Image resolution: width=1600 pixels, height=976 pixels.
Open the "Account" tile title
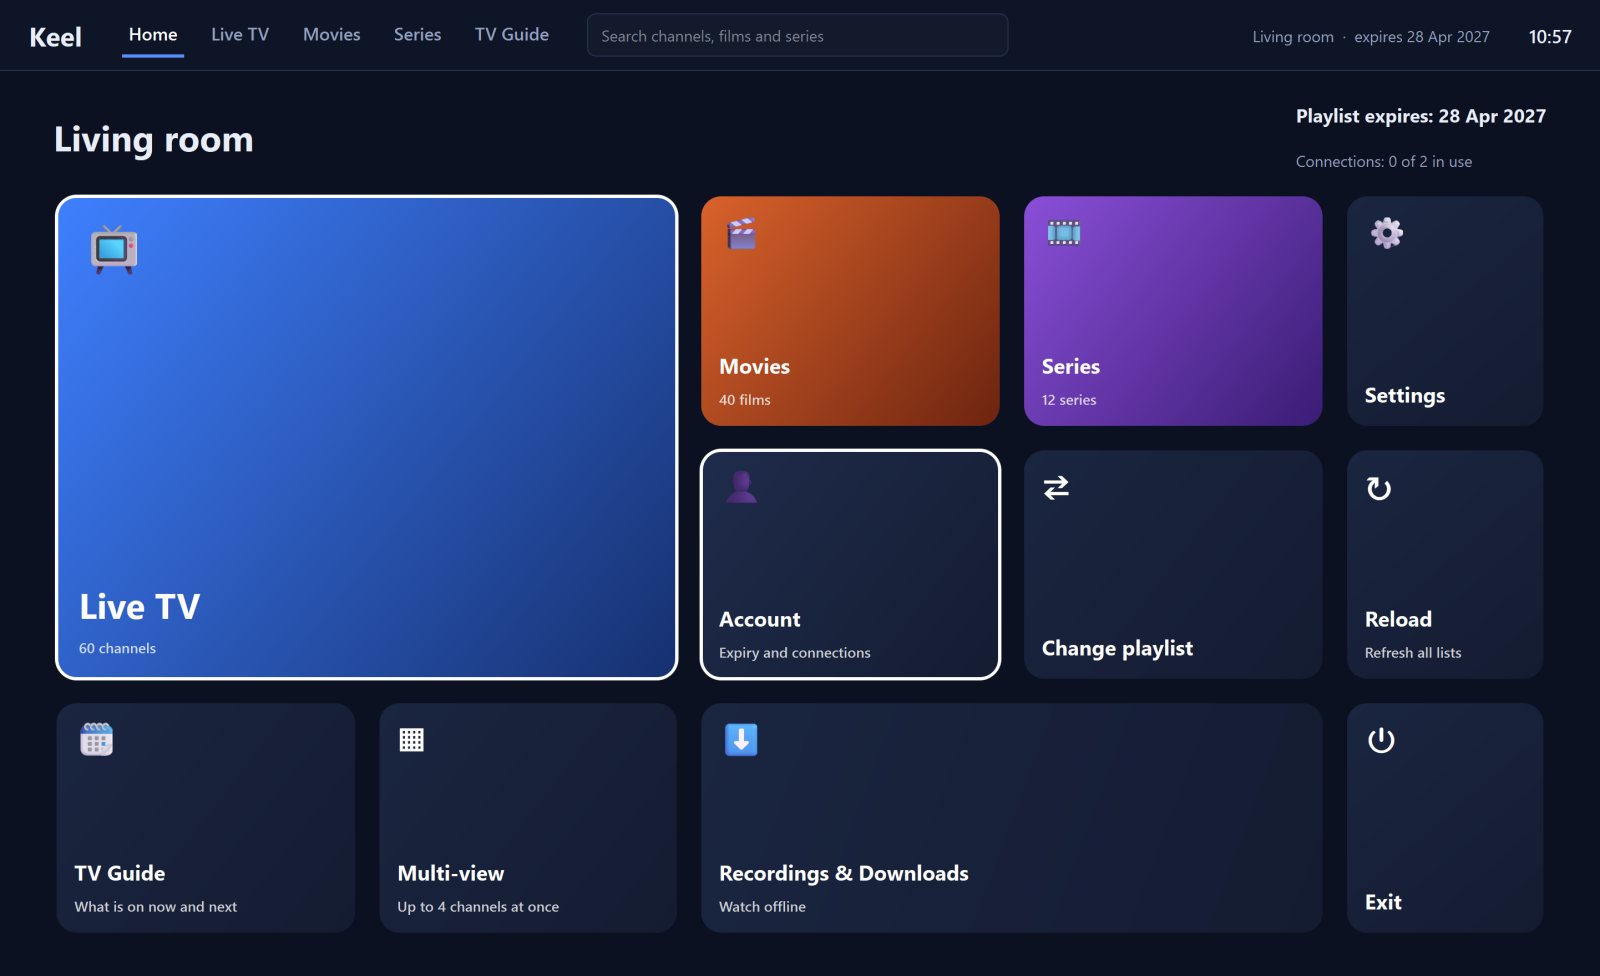pos(760,620)
